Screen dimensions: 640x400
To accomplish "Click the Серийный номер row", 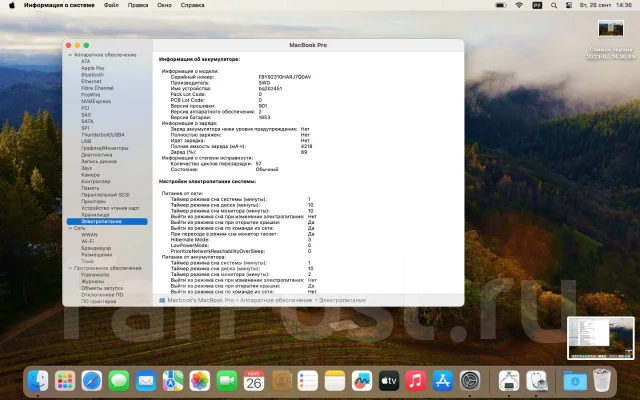I will 241,77.
